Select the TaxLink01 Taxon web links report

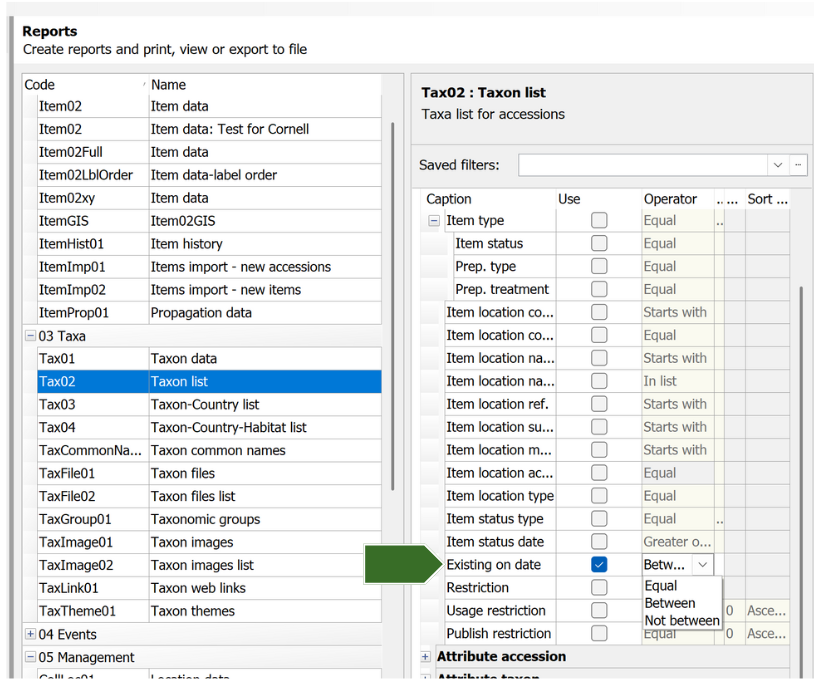[210, 588]
